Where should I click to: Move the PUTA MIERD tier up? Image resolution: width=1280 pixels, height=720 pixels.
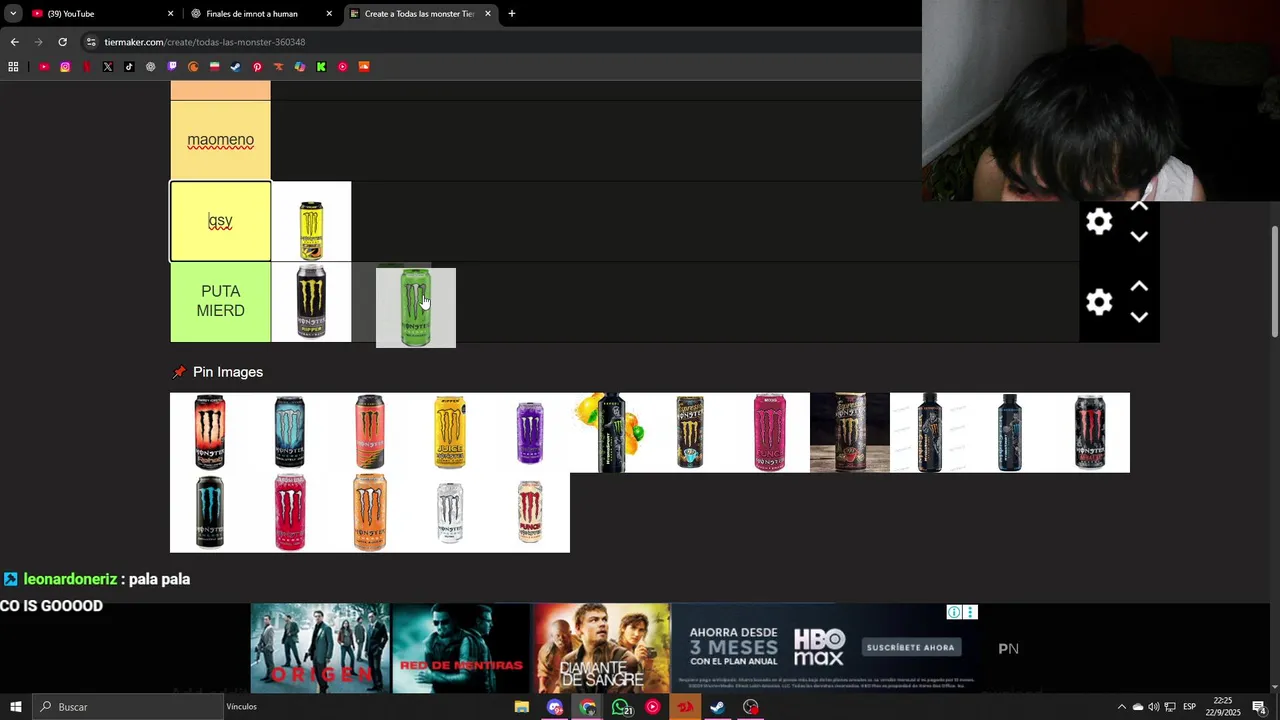click(1139, 286)
